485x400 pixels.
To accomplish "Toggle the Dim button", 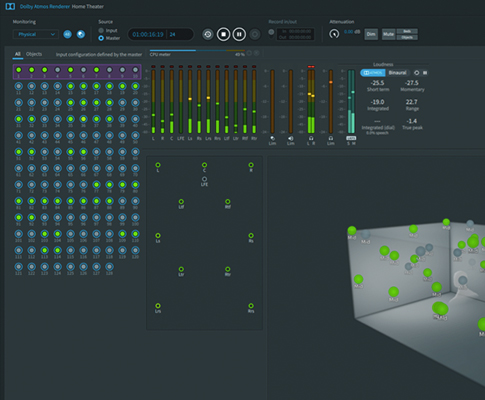I will tap(371, 34).
